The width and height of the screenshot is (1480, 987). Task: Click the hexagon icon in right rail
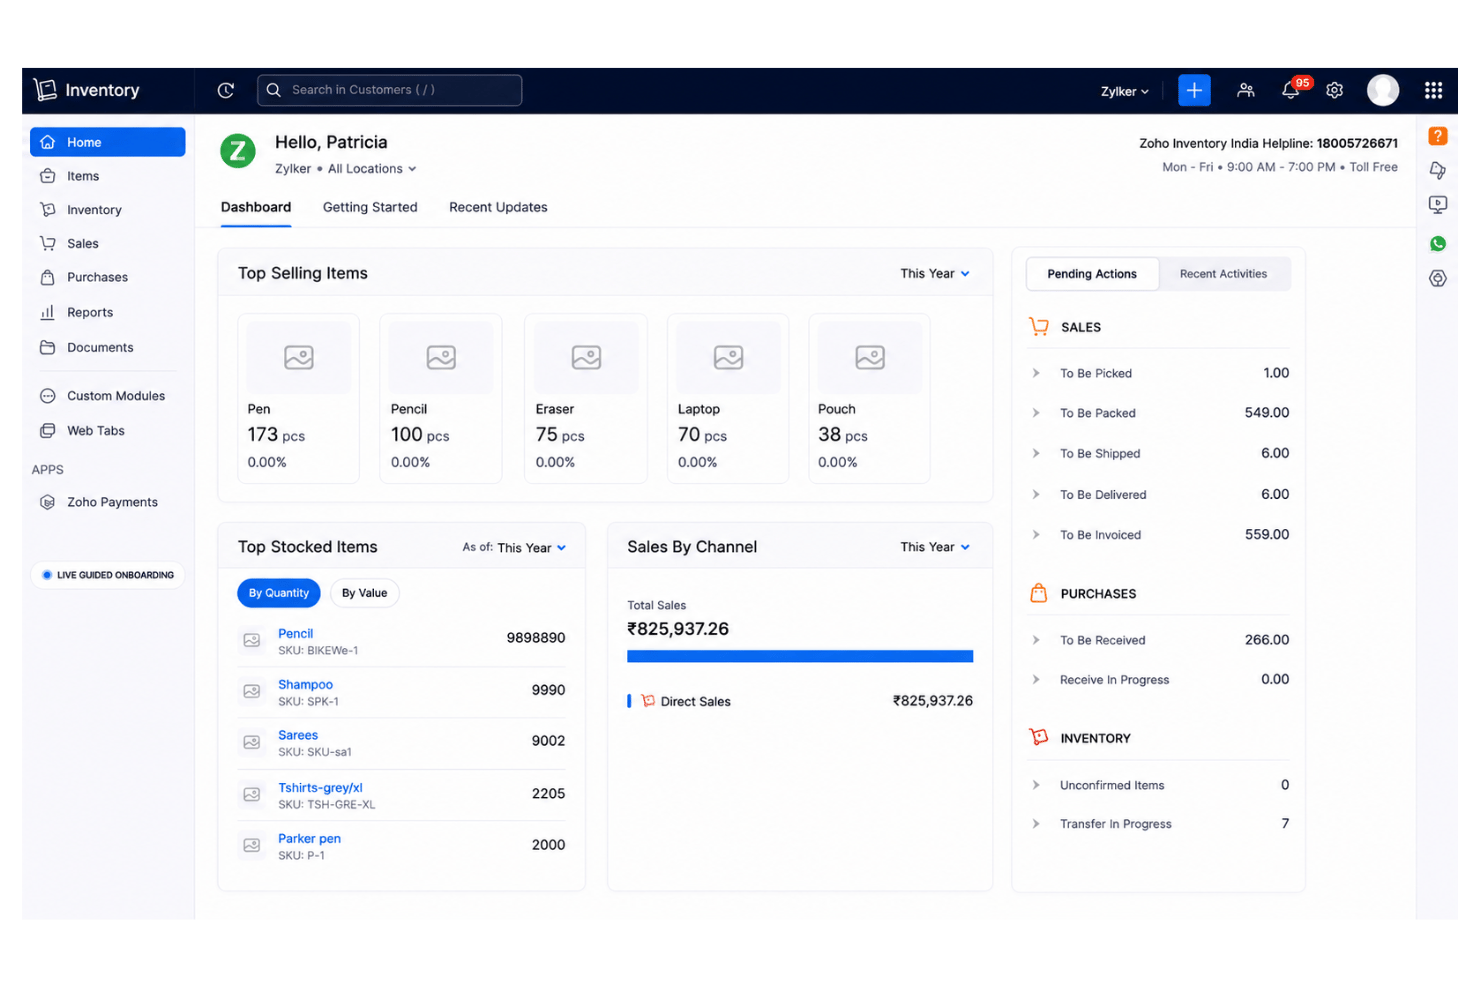click(1438, 278)
